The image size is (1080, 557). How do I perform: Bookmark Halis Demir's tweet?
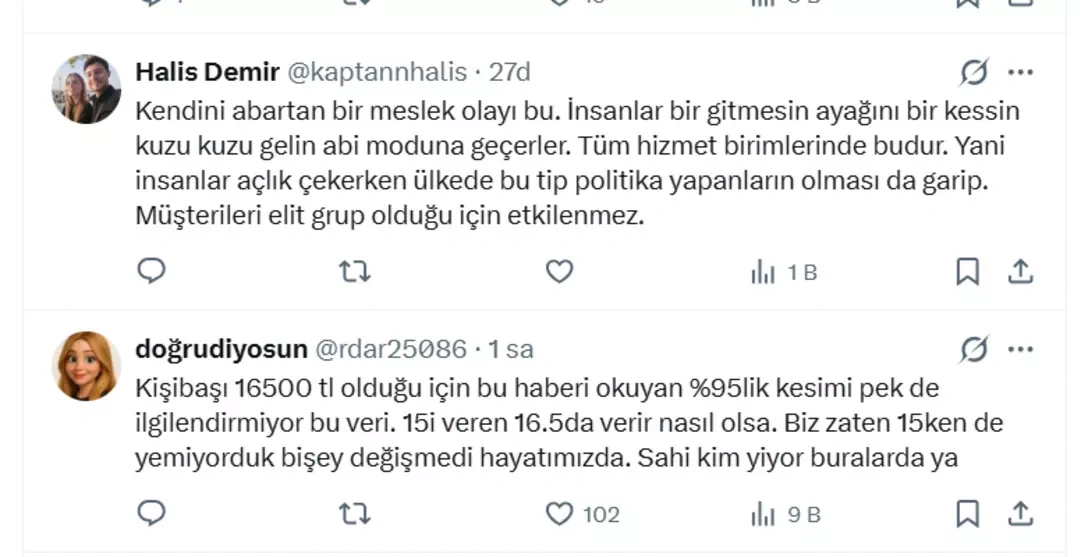967,271
